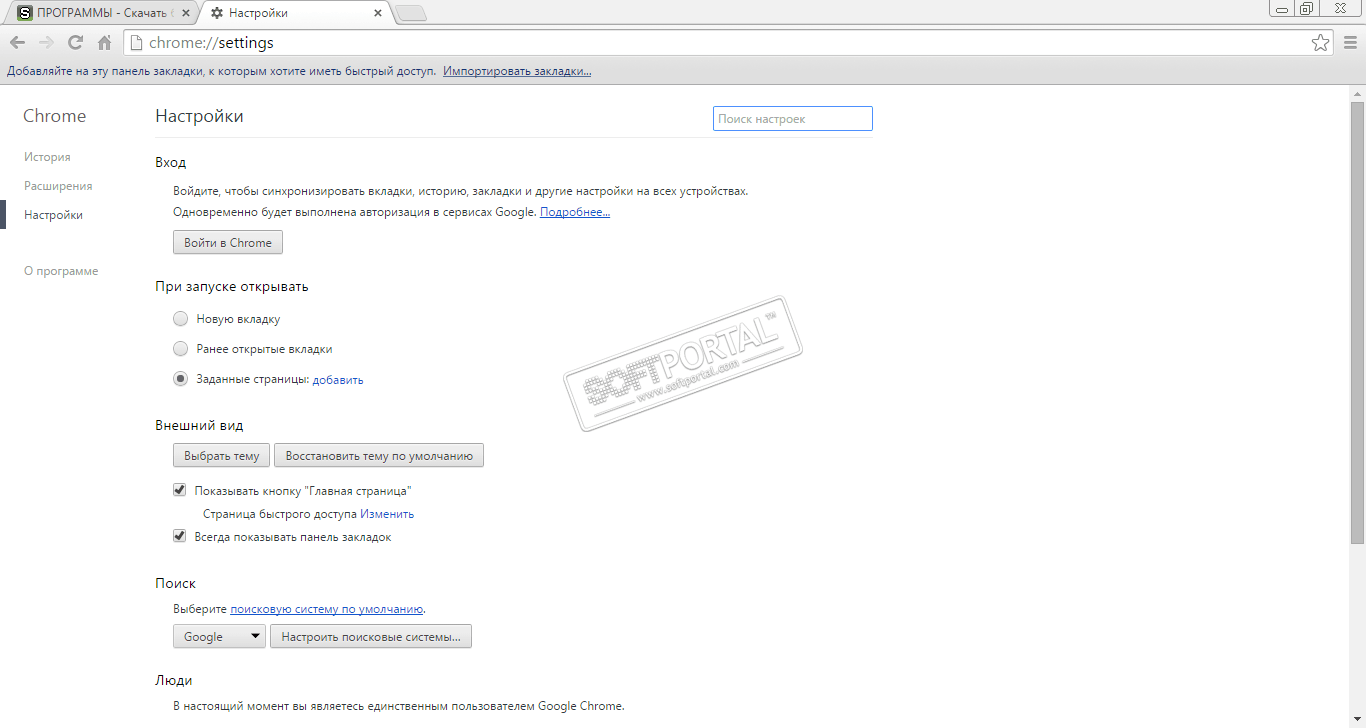
Task: Click the scrollbar up arrow
Action: click(1357, 92)
